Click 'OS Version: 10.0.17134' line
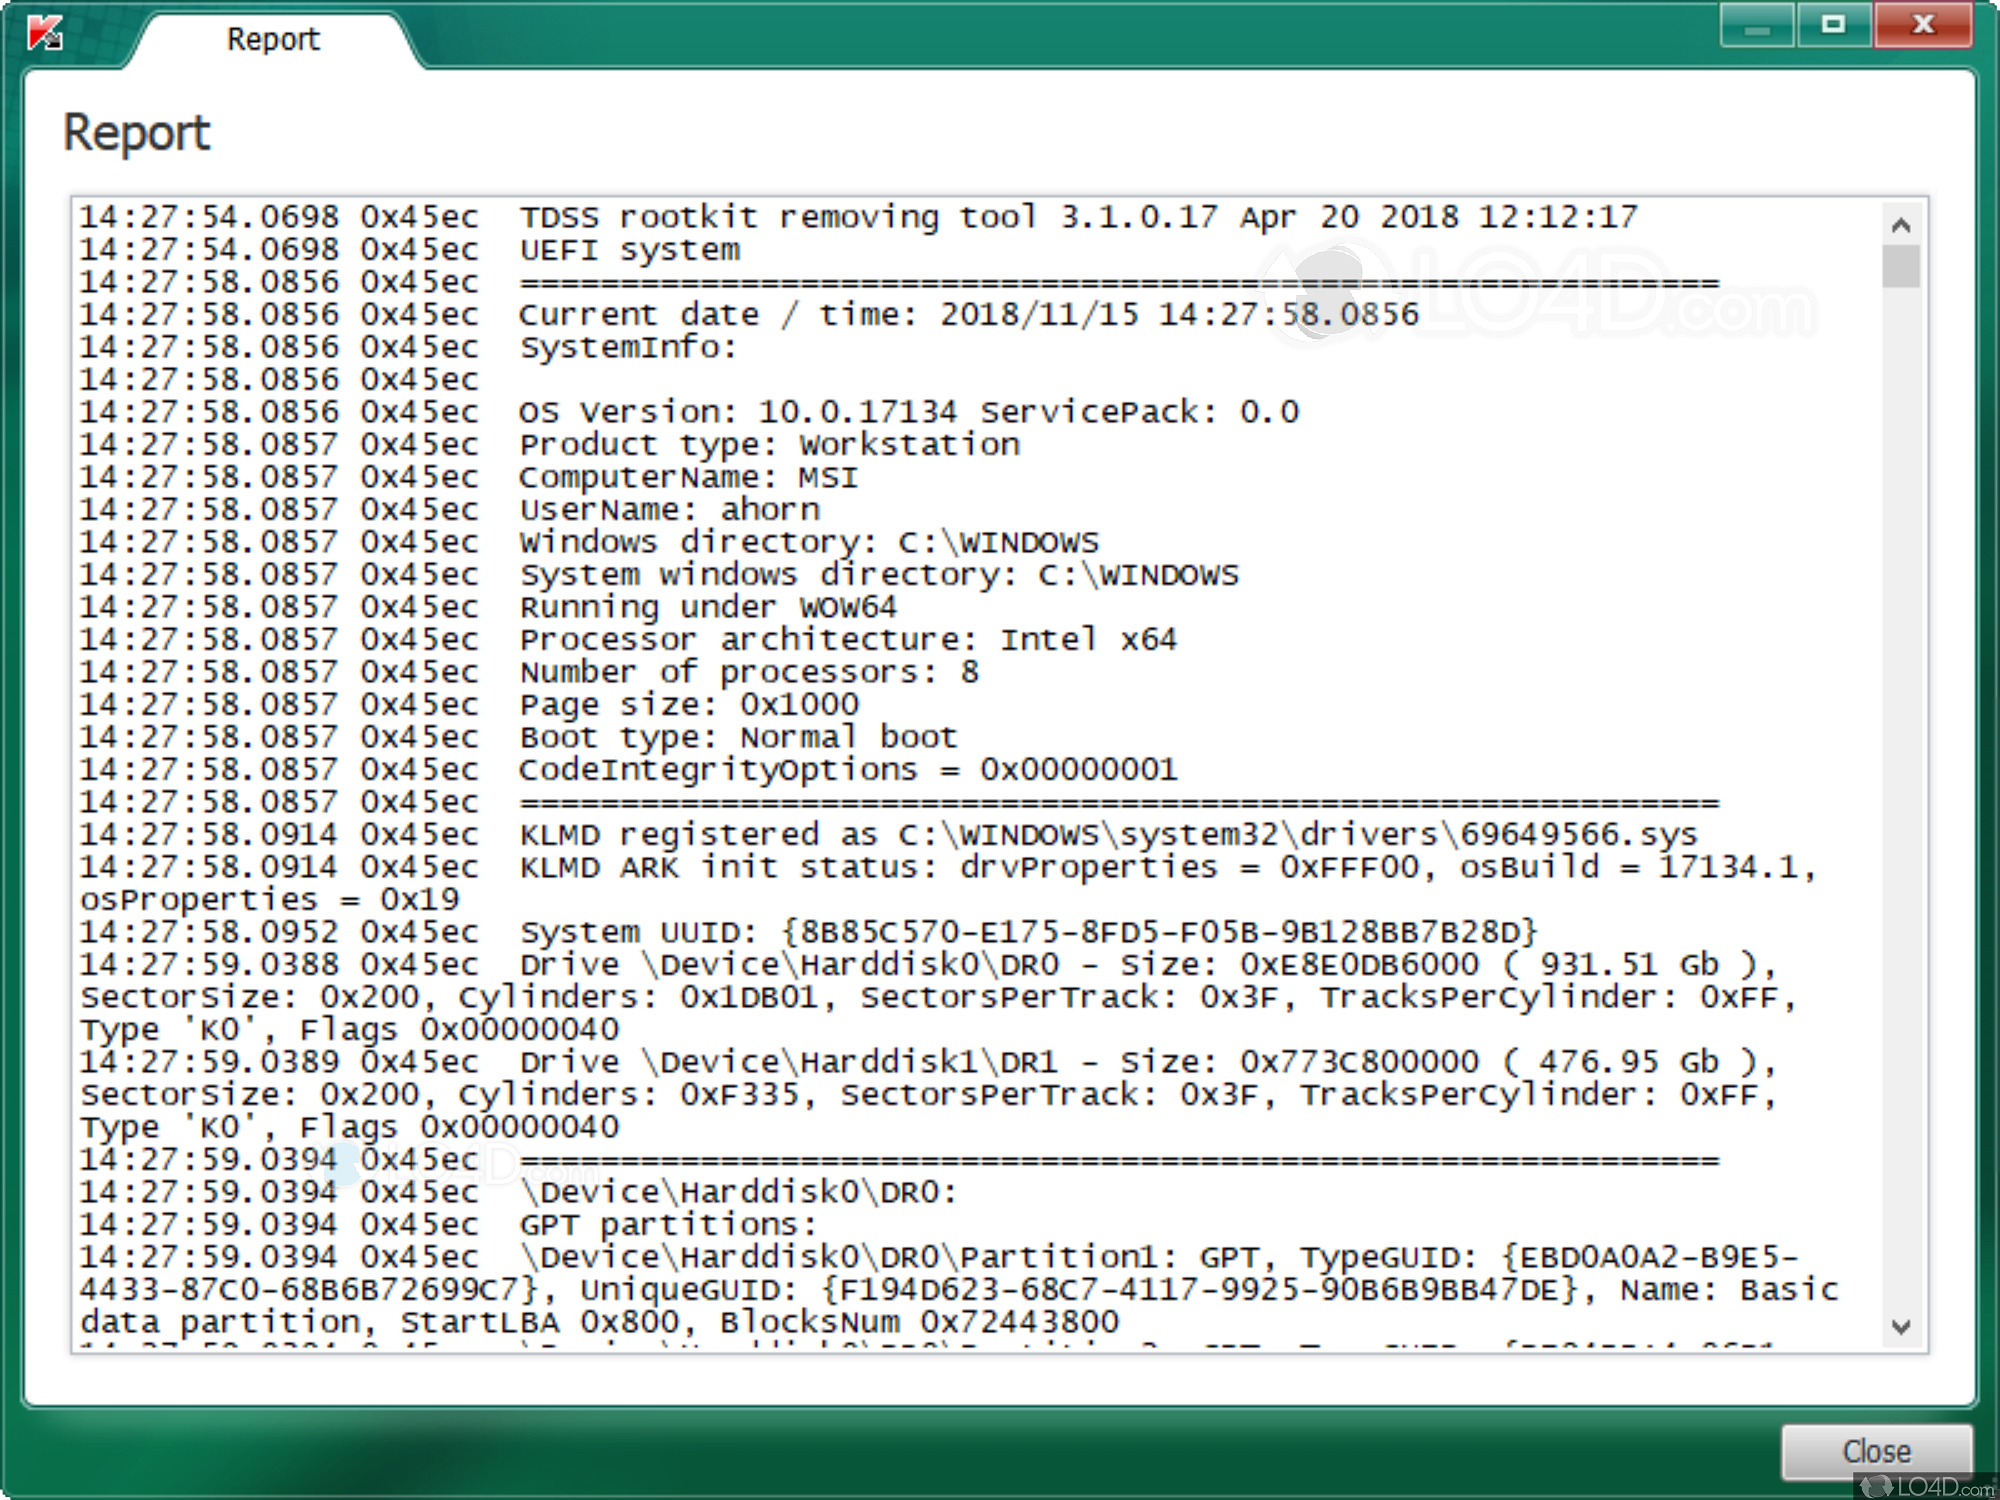 (689, 412)
